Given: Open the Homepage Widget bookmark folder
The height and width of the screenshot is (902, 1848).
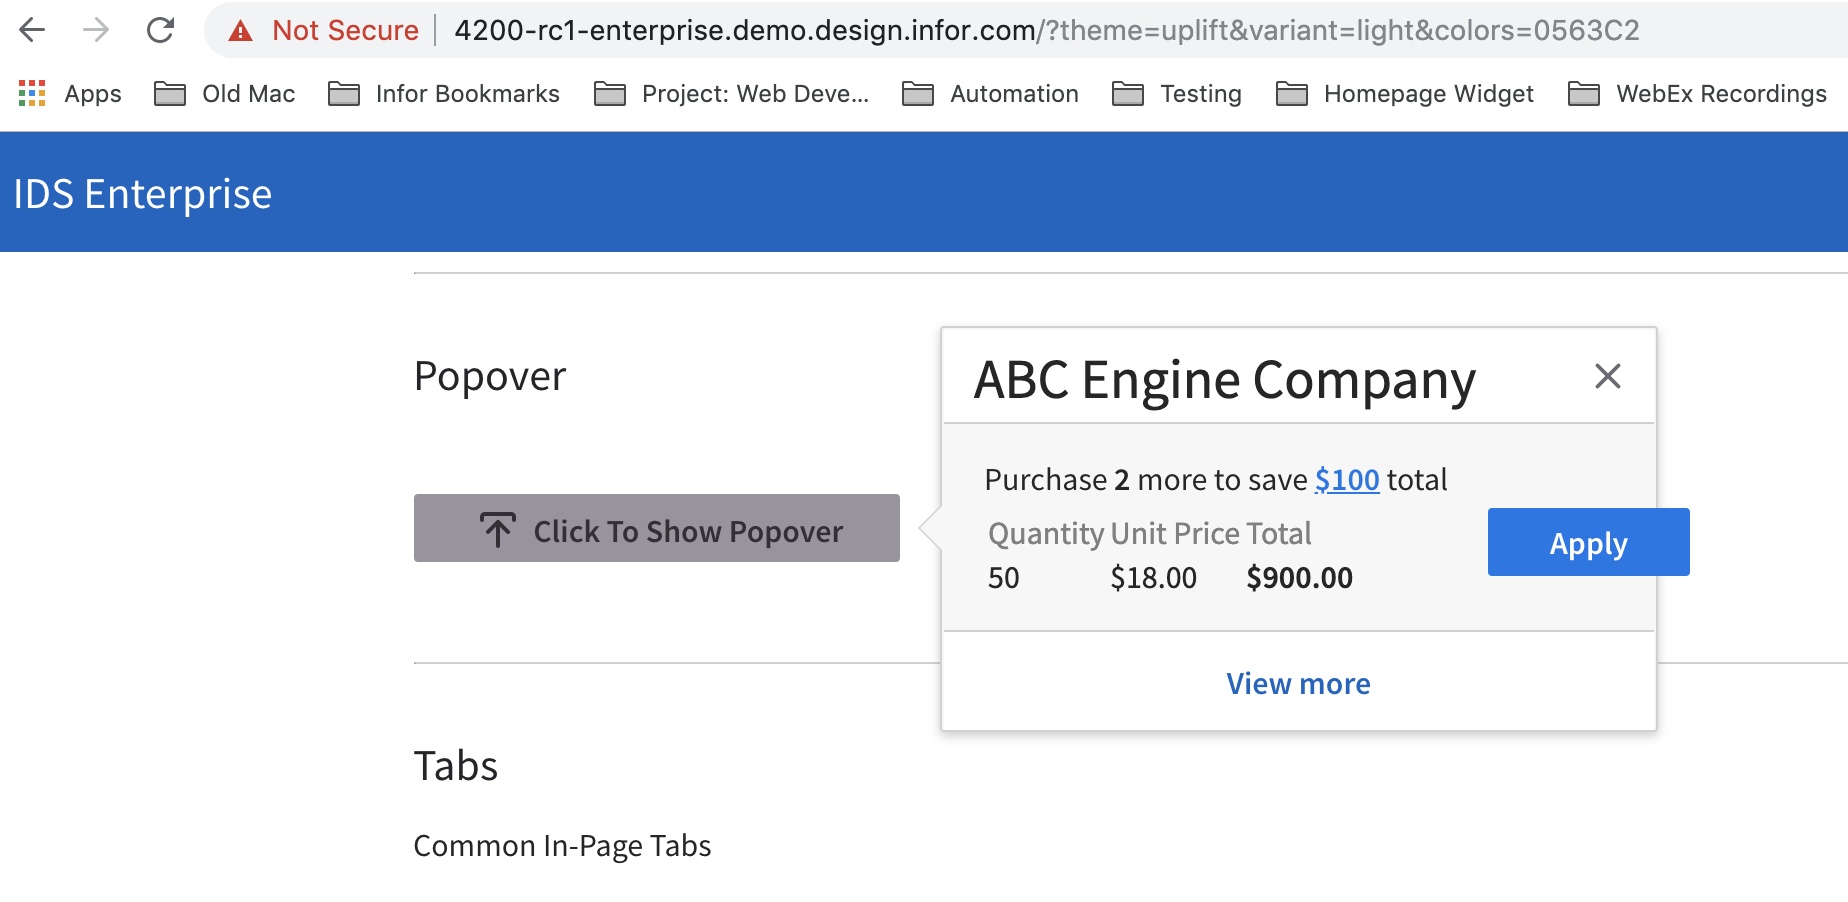Looking at the screenshot, I should coord(1405,93).
